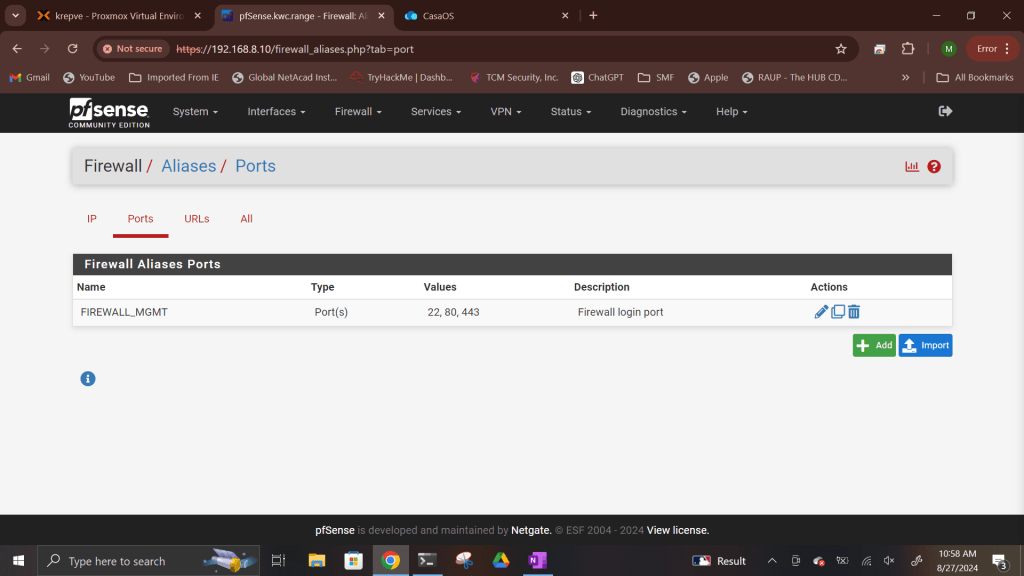1024x576 pixels.
Task: Click the green Add button
Action: click(874, 345)
